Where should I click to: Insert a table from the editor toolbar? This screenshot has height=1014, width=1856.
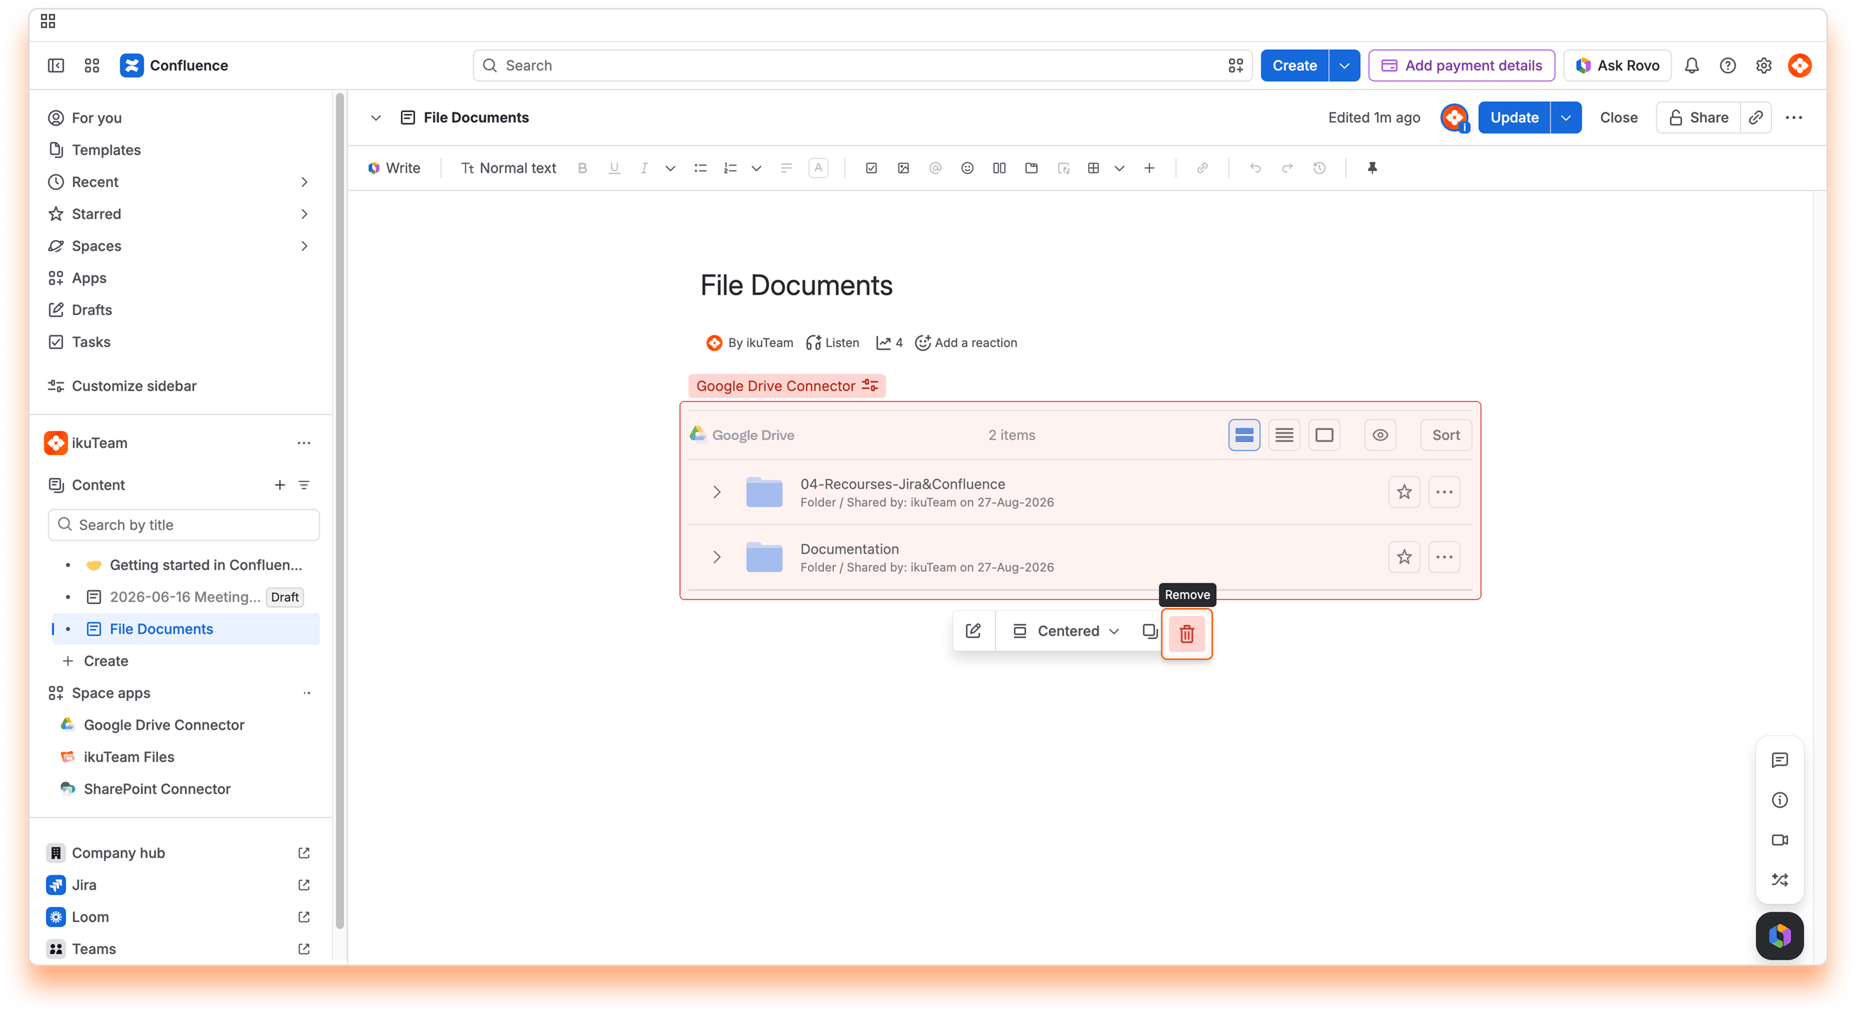pos(1093,168)
